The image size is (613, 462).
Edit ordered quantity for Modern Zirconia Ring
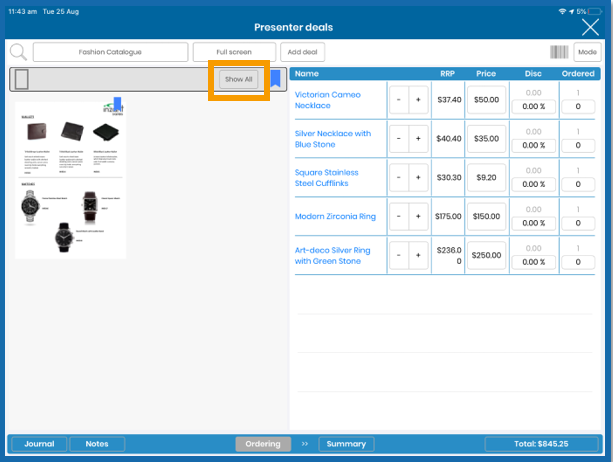578,223
